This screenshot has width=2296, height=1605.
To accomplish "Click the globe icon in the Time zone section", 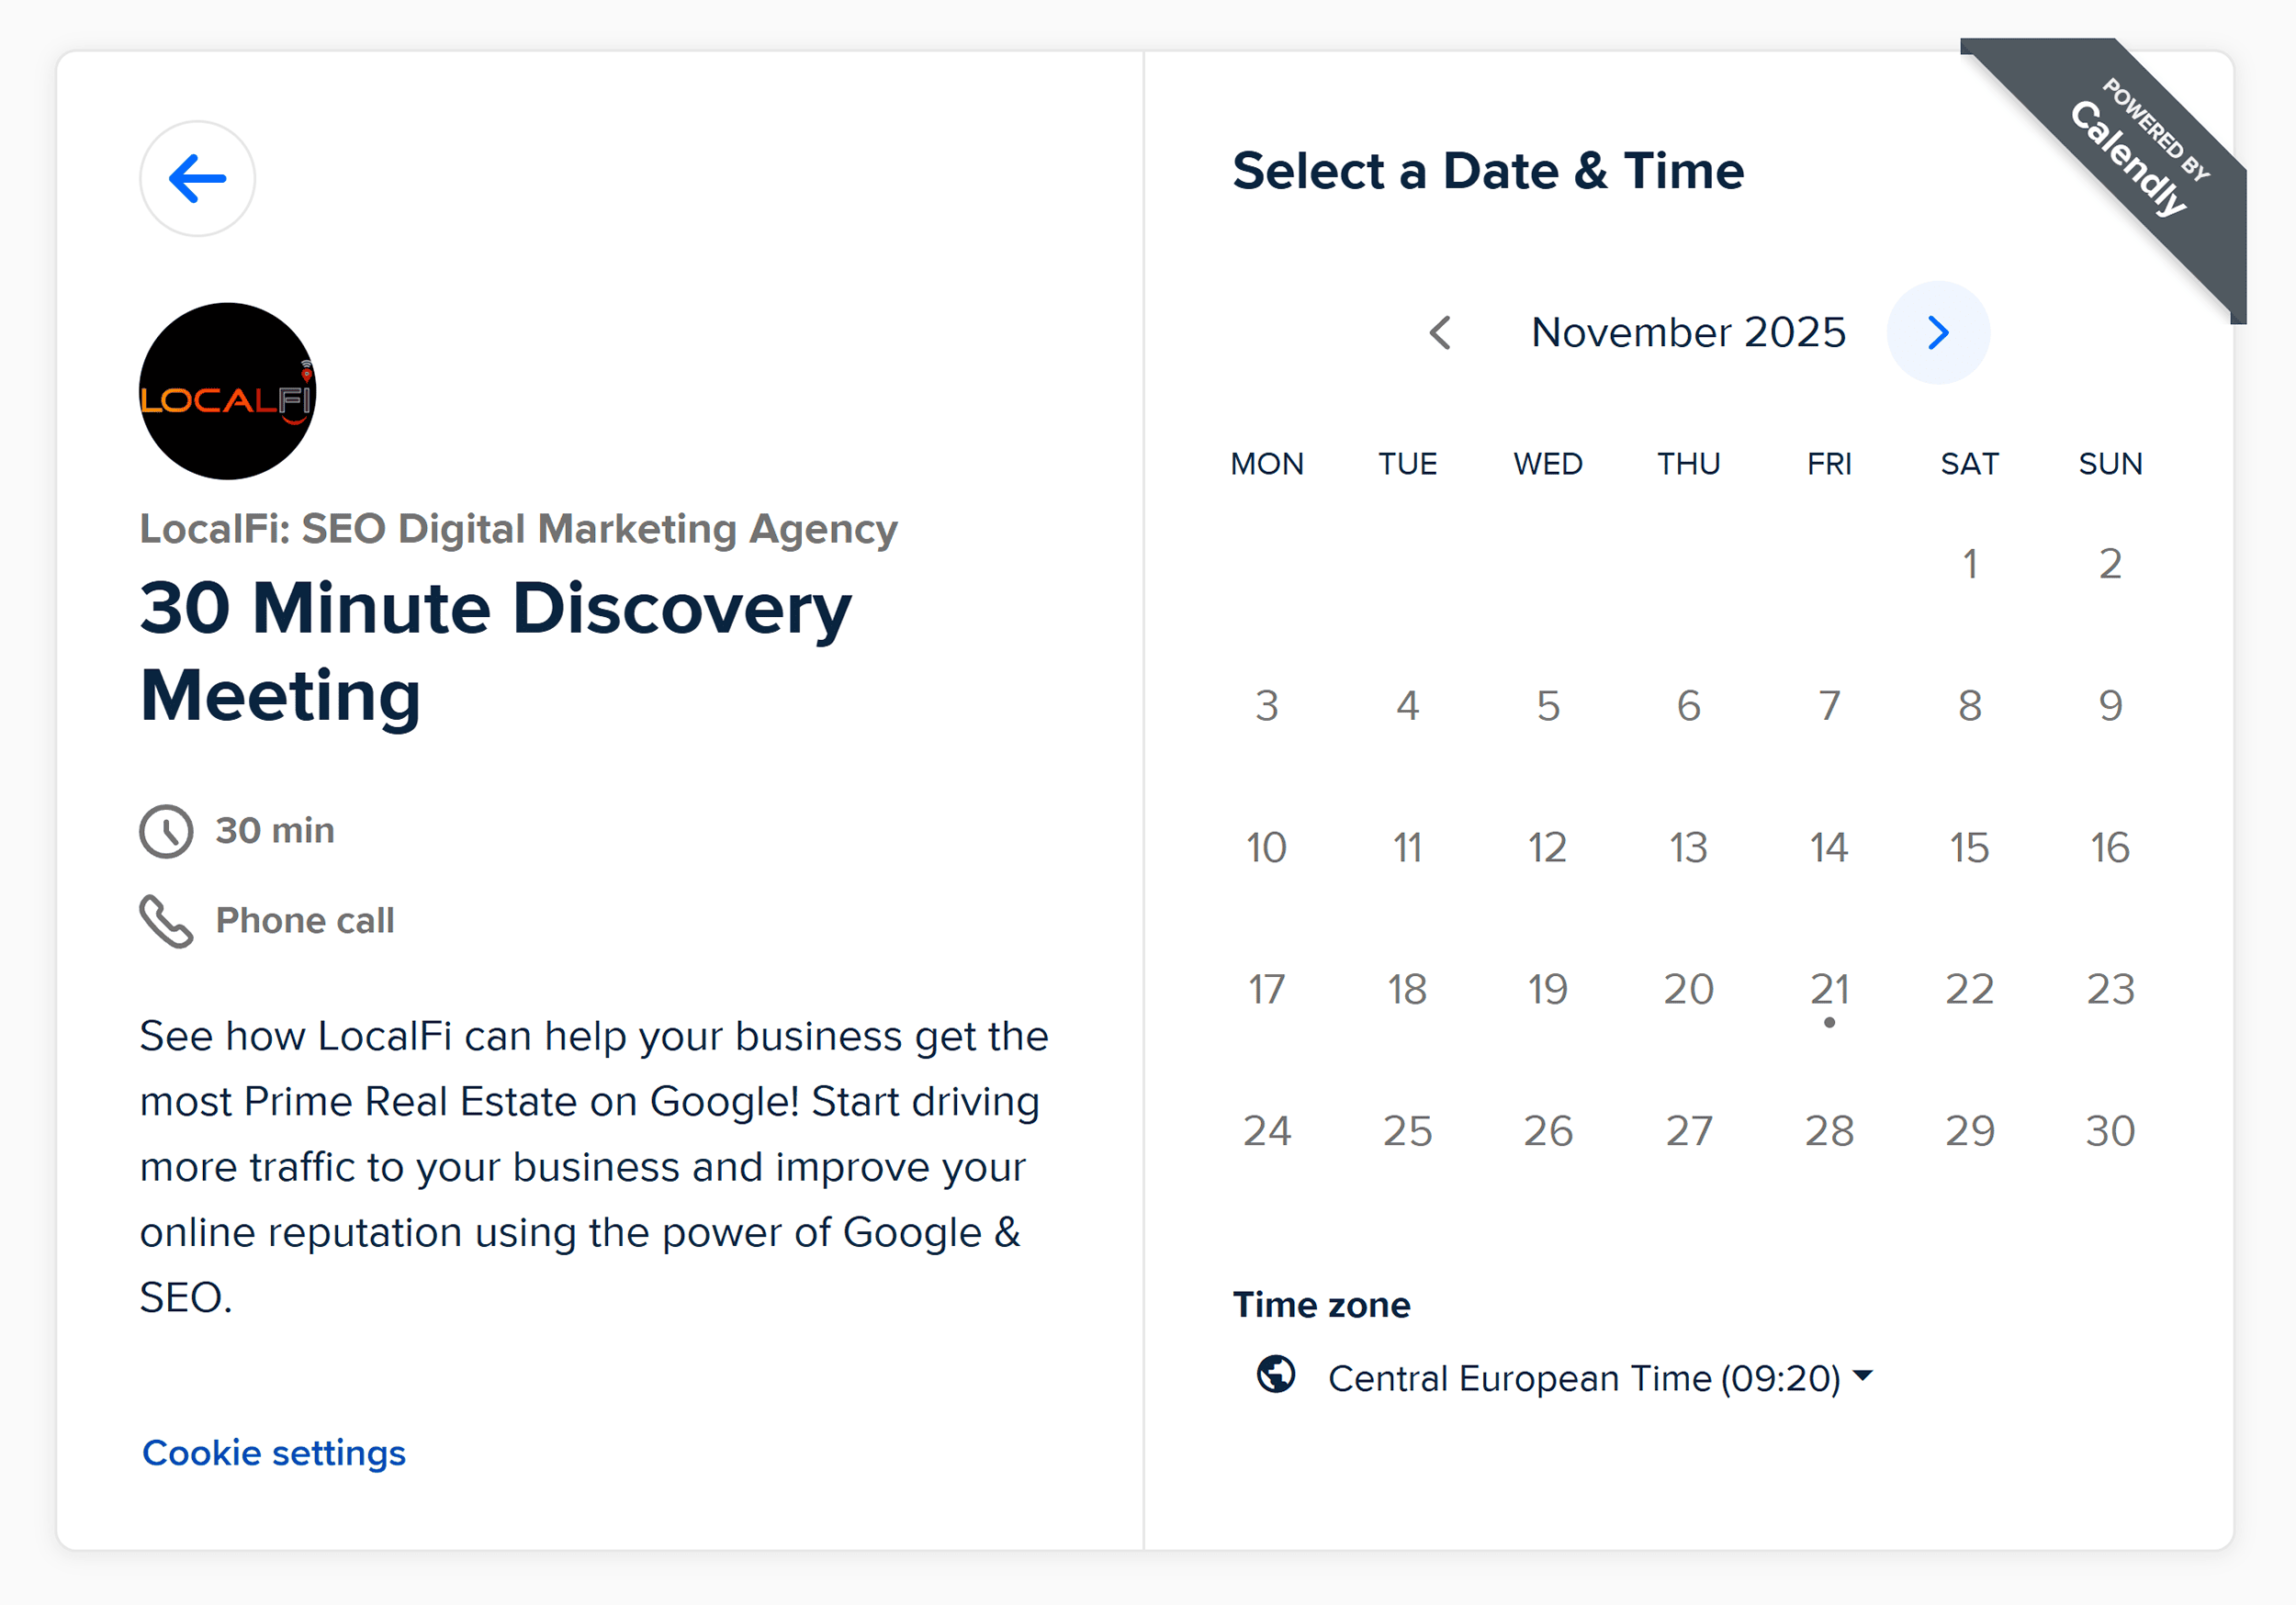I will [1276, 1377].
